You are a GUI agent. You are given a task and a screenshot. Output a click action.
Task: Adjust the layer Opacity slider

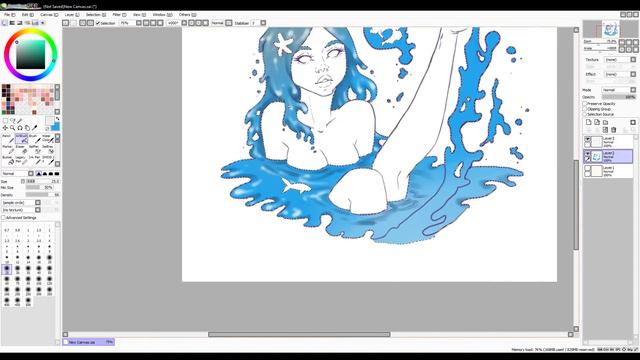point(619,97)
